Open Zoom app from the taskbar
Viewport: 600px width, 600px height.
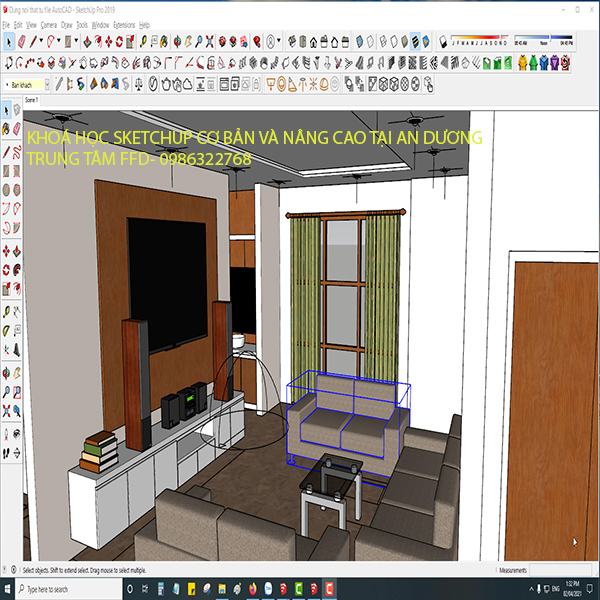pos(268,589)
